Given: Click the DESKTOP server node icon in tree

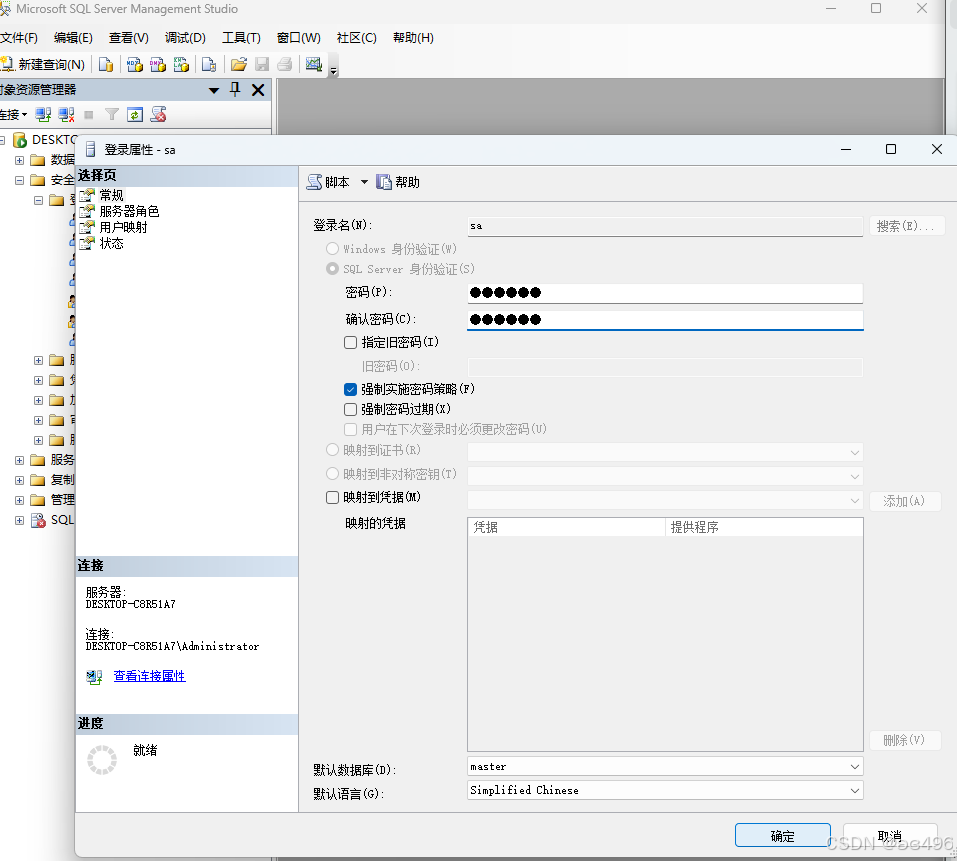Looking at the screenshot, I should 20,140.
